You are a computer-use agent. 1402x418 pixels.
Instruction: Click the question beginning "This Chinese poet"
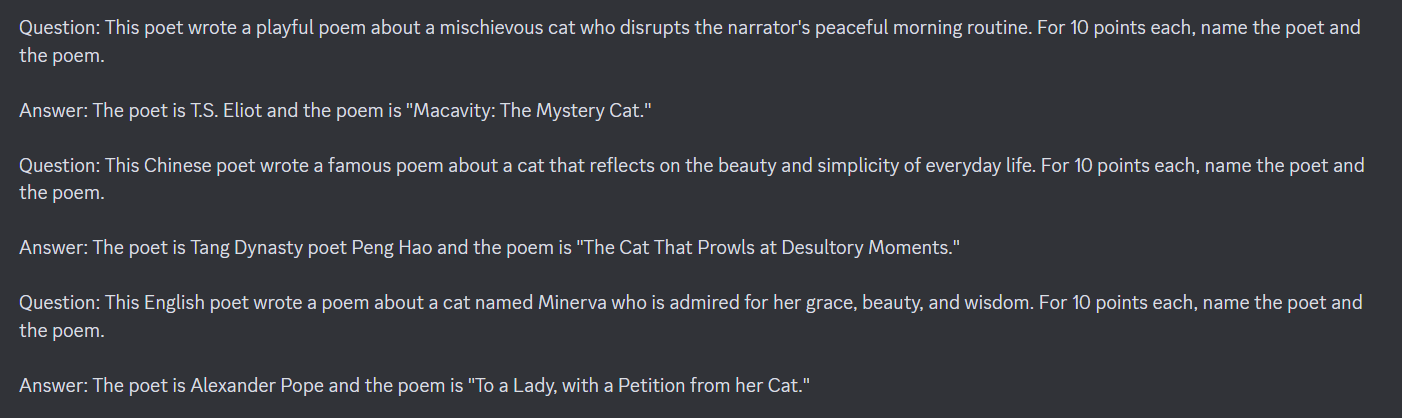pos(692,179)
